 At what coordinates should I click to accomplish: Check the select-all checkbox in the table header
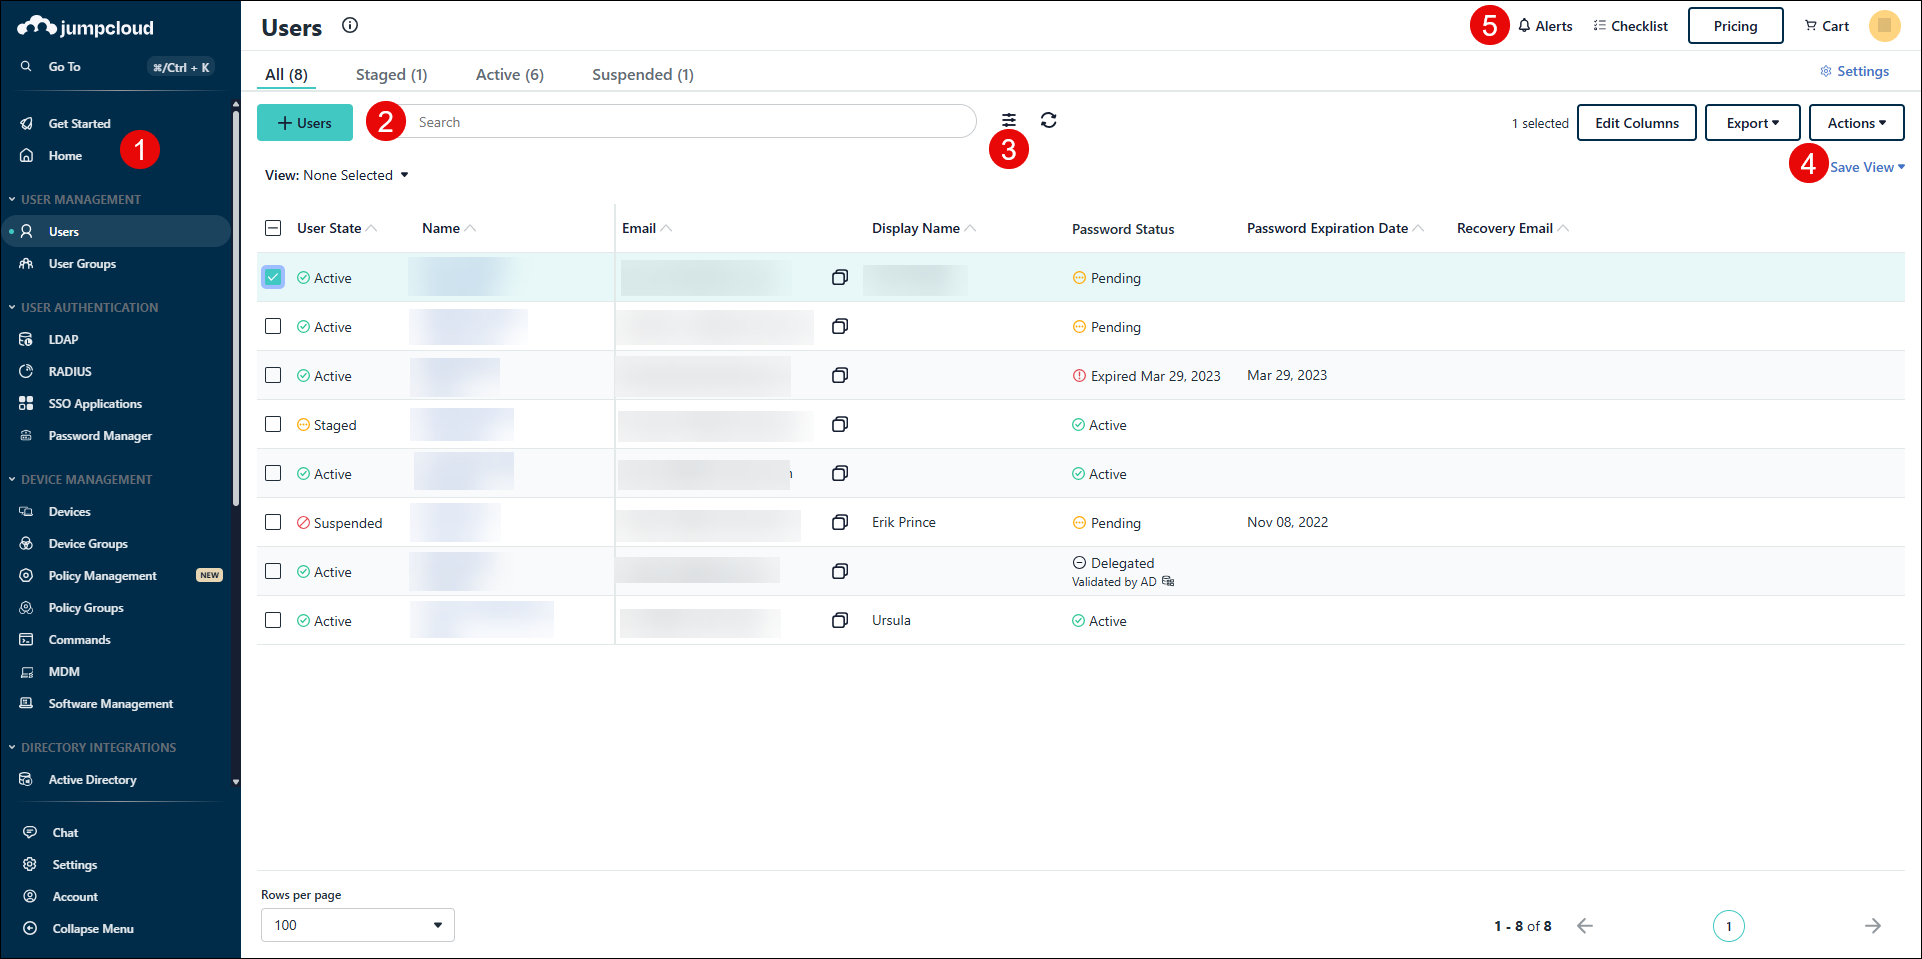pos(272,227)
